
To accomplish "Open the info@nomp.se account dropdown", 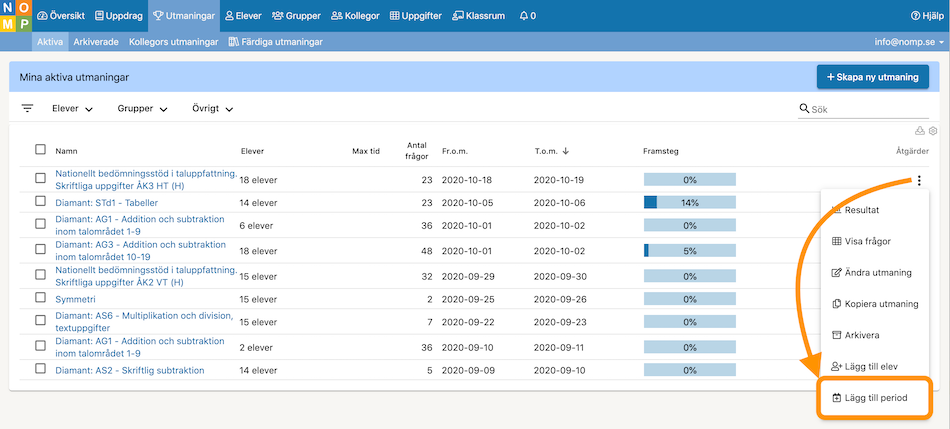I will tap(909, 42).
